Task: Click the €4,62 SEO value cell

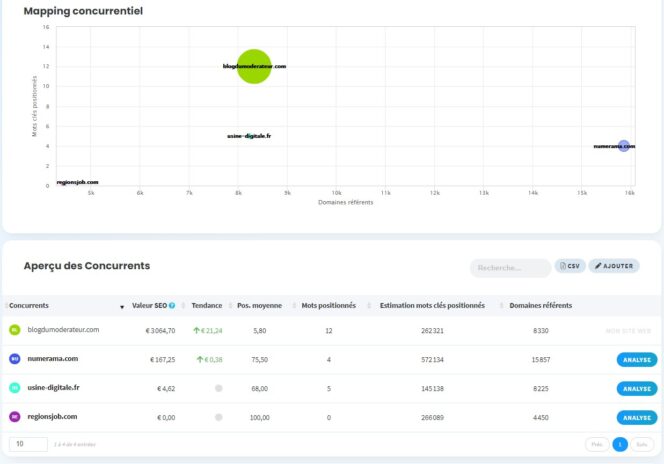Action: tap(166, 389)
